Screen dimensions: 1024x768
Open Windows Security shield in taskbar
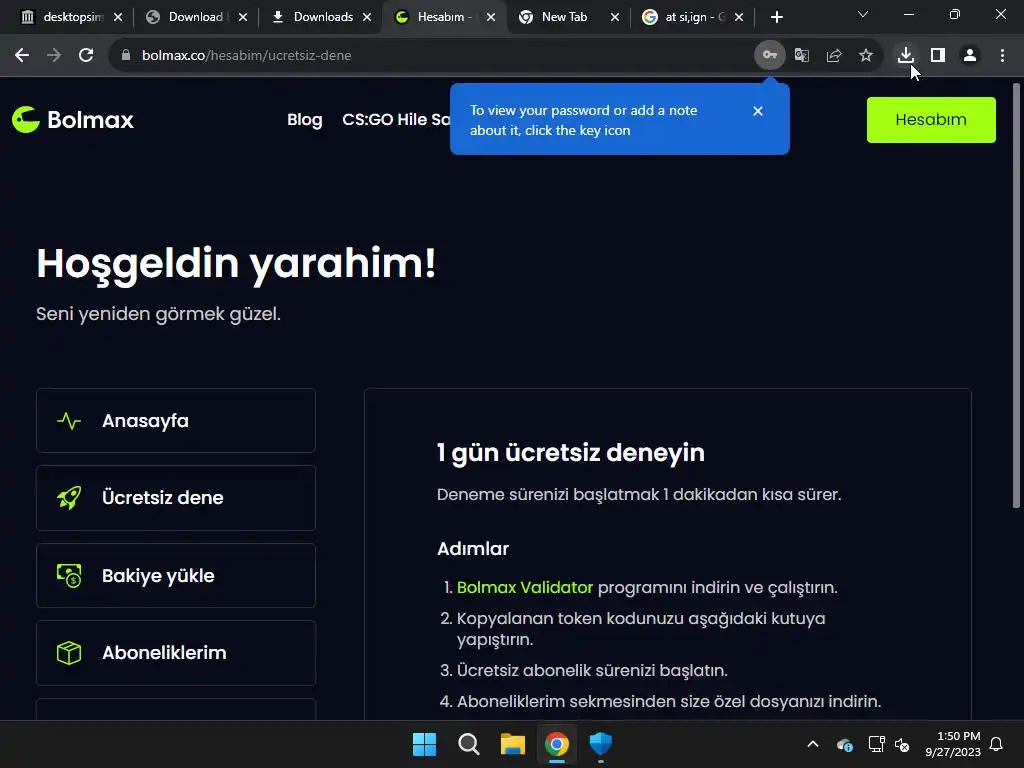601,744
